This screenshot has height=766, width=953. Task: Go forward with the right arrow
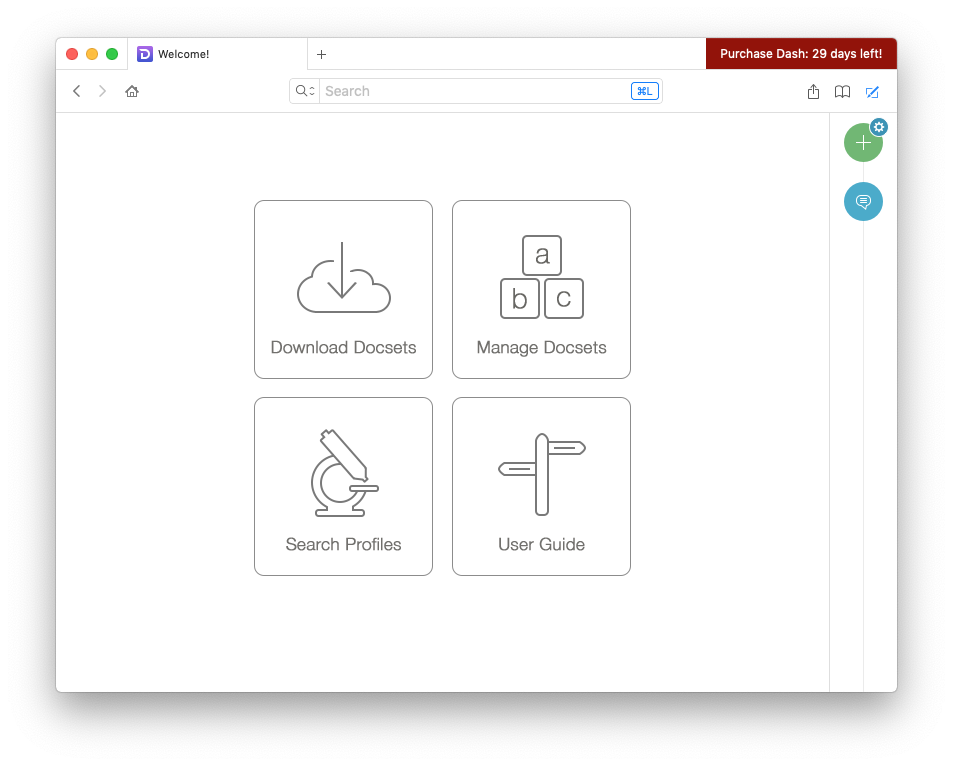click(102, 91)
